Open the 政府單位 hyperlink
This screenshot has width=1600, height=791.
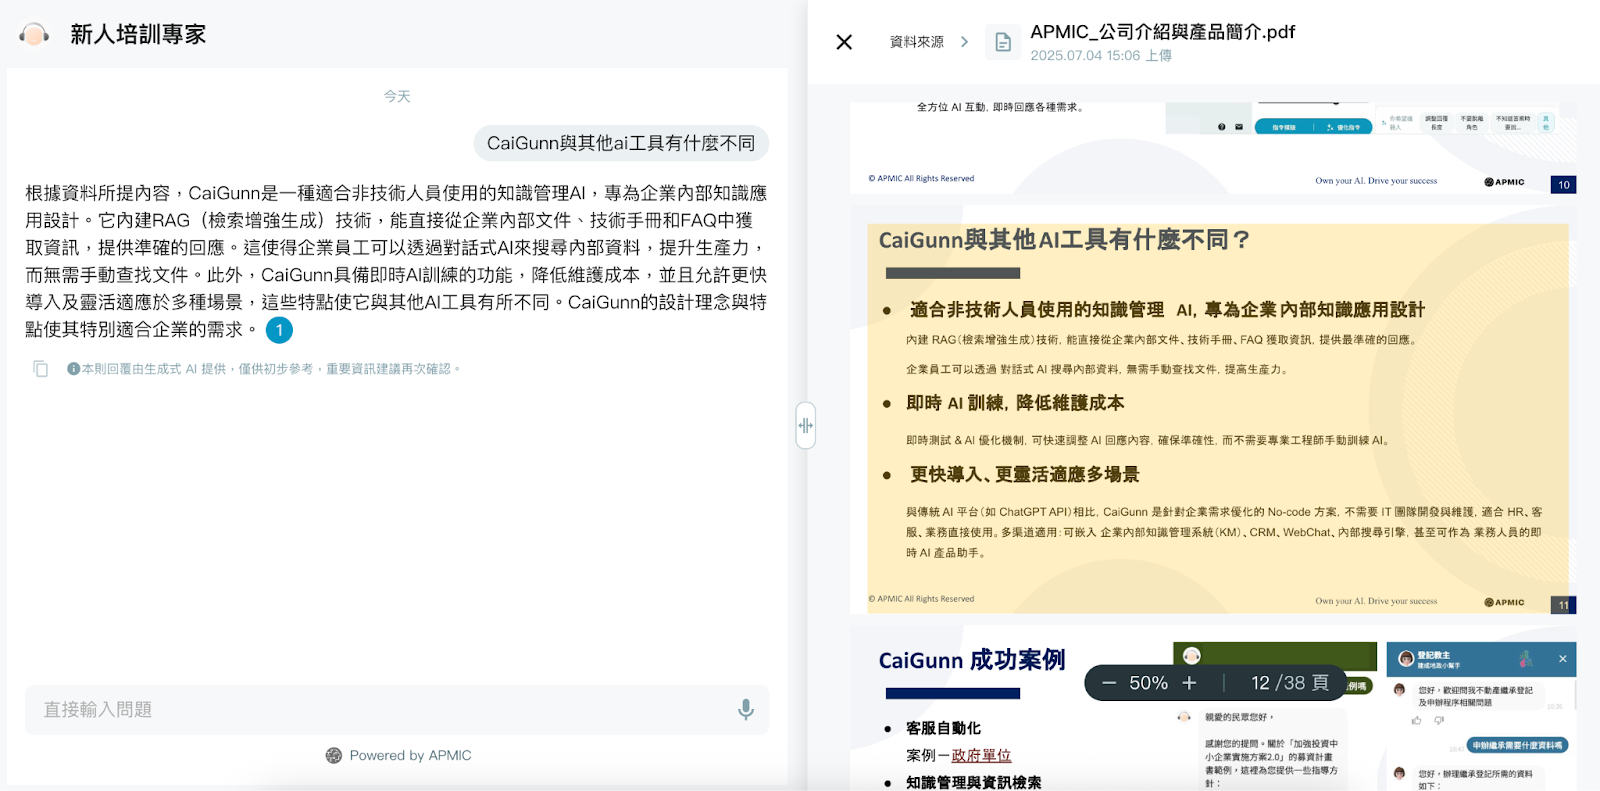(x=981, y=756)
